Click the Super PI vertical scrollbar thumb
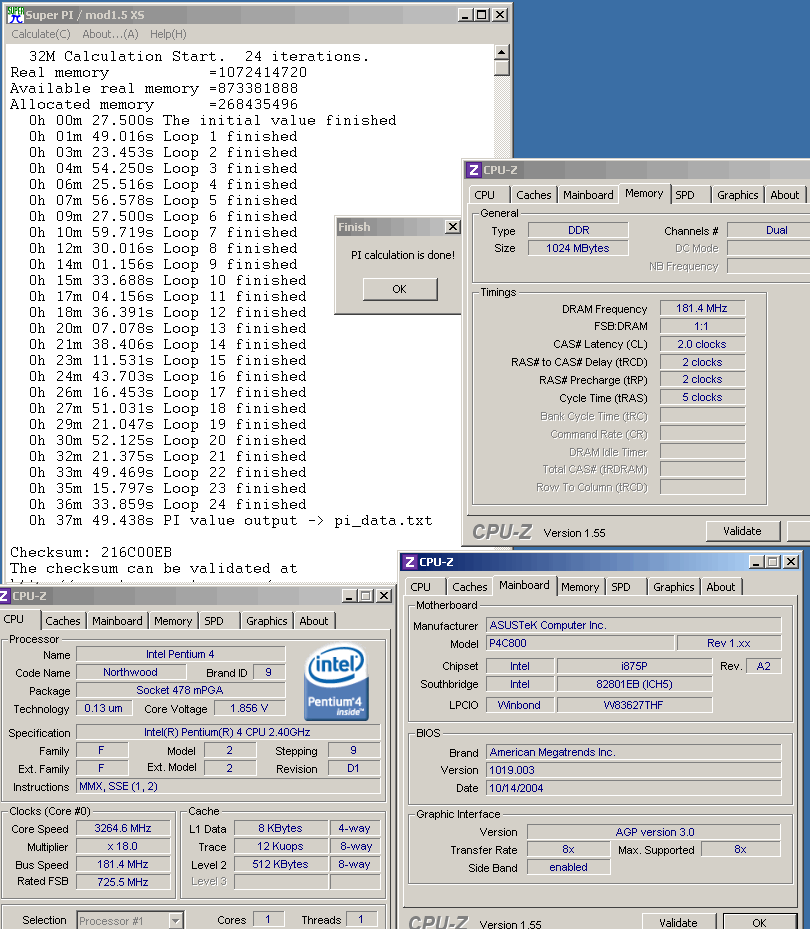The height and width of the screenshot is (929, 810). tap(501, 68)
